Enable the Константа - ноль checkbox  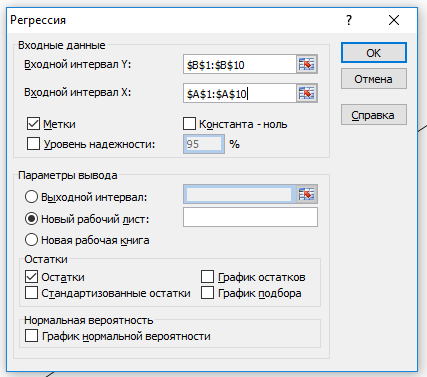tap(189, 124)
